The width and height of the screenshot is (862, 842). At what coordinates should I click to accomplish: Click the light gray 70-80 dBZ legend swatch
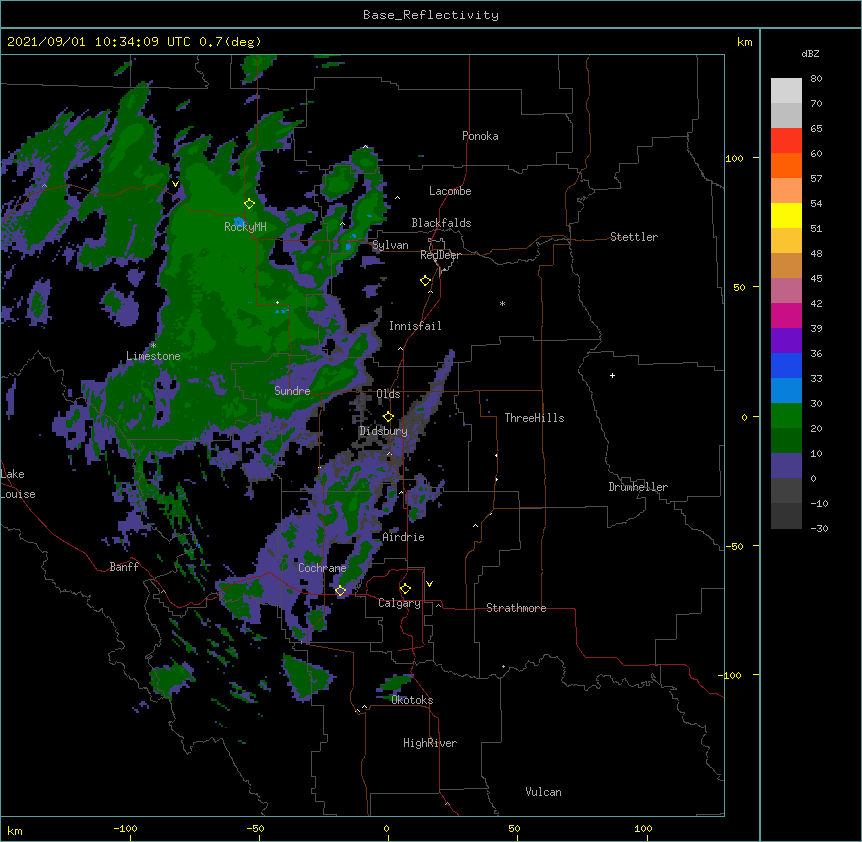coord(786,91)
